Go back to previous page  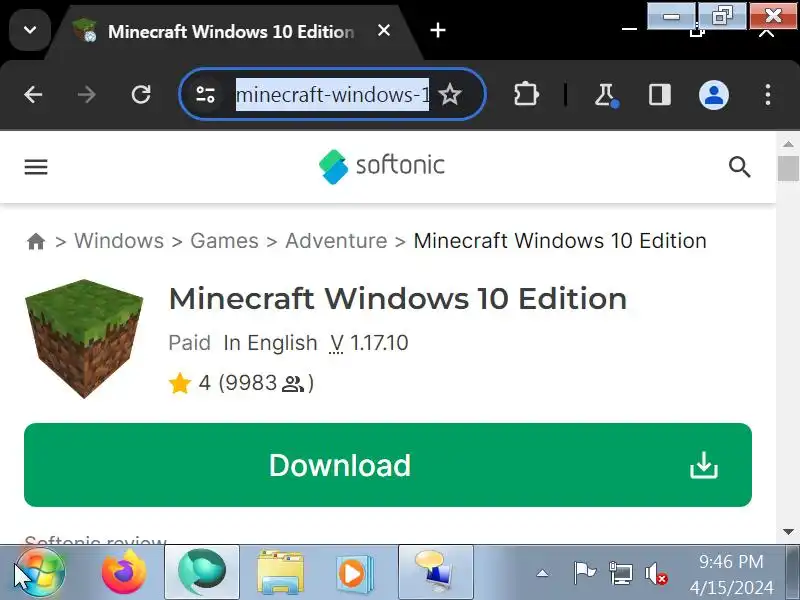pos(33,94)
